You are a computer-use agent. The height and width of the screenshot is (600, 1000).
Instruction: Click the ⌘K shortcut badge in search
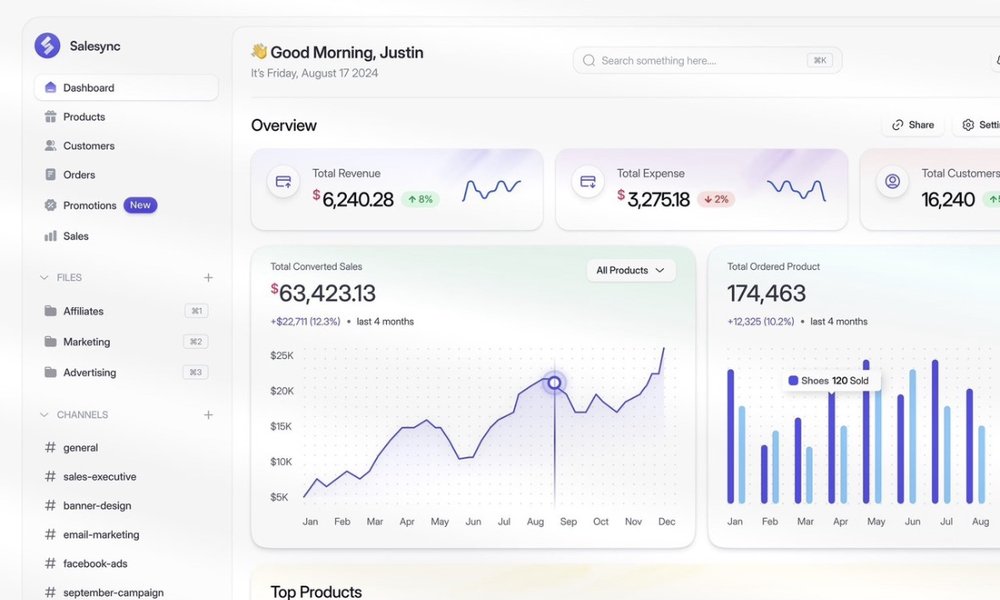point(820,60)
